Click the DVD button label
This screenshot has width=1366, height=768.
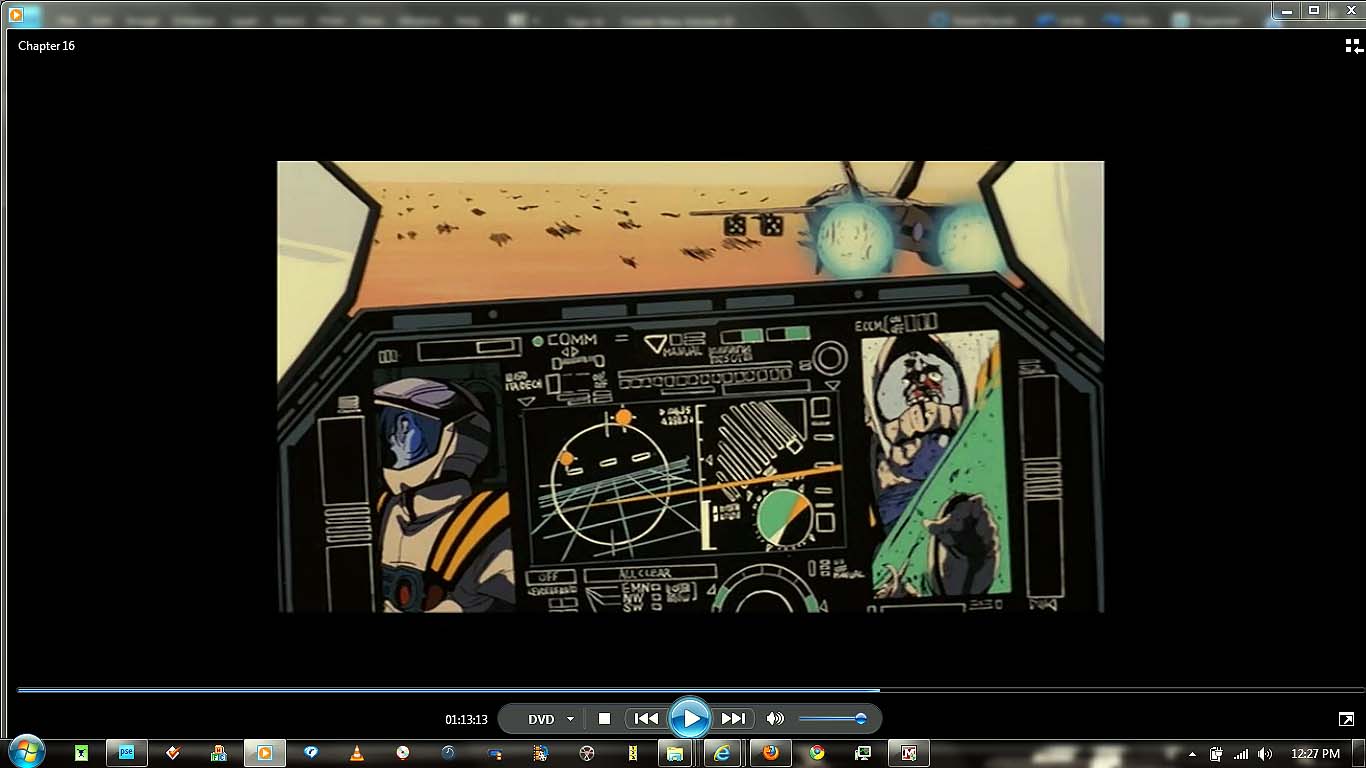[541, 719]
